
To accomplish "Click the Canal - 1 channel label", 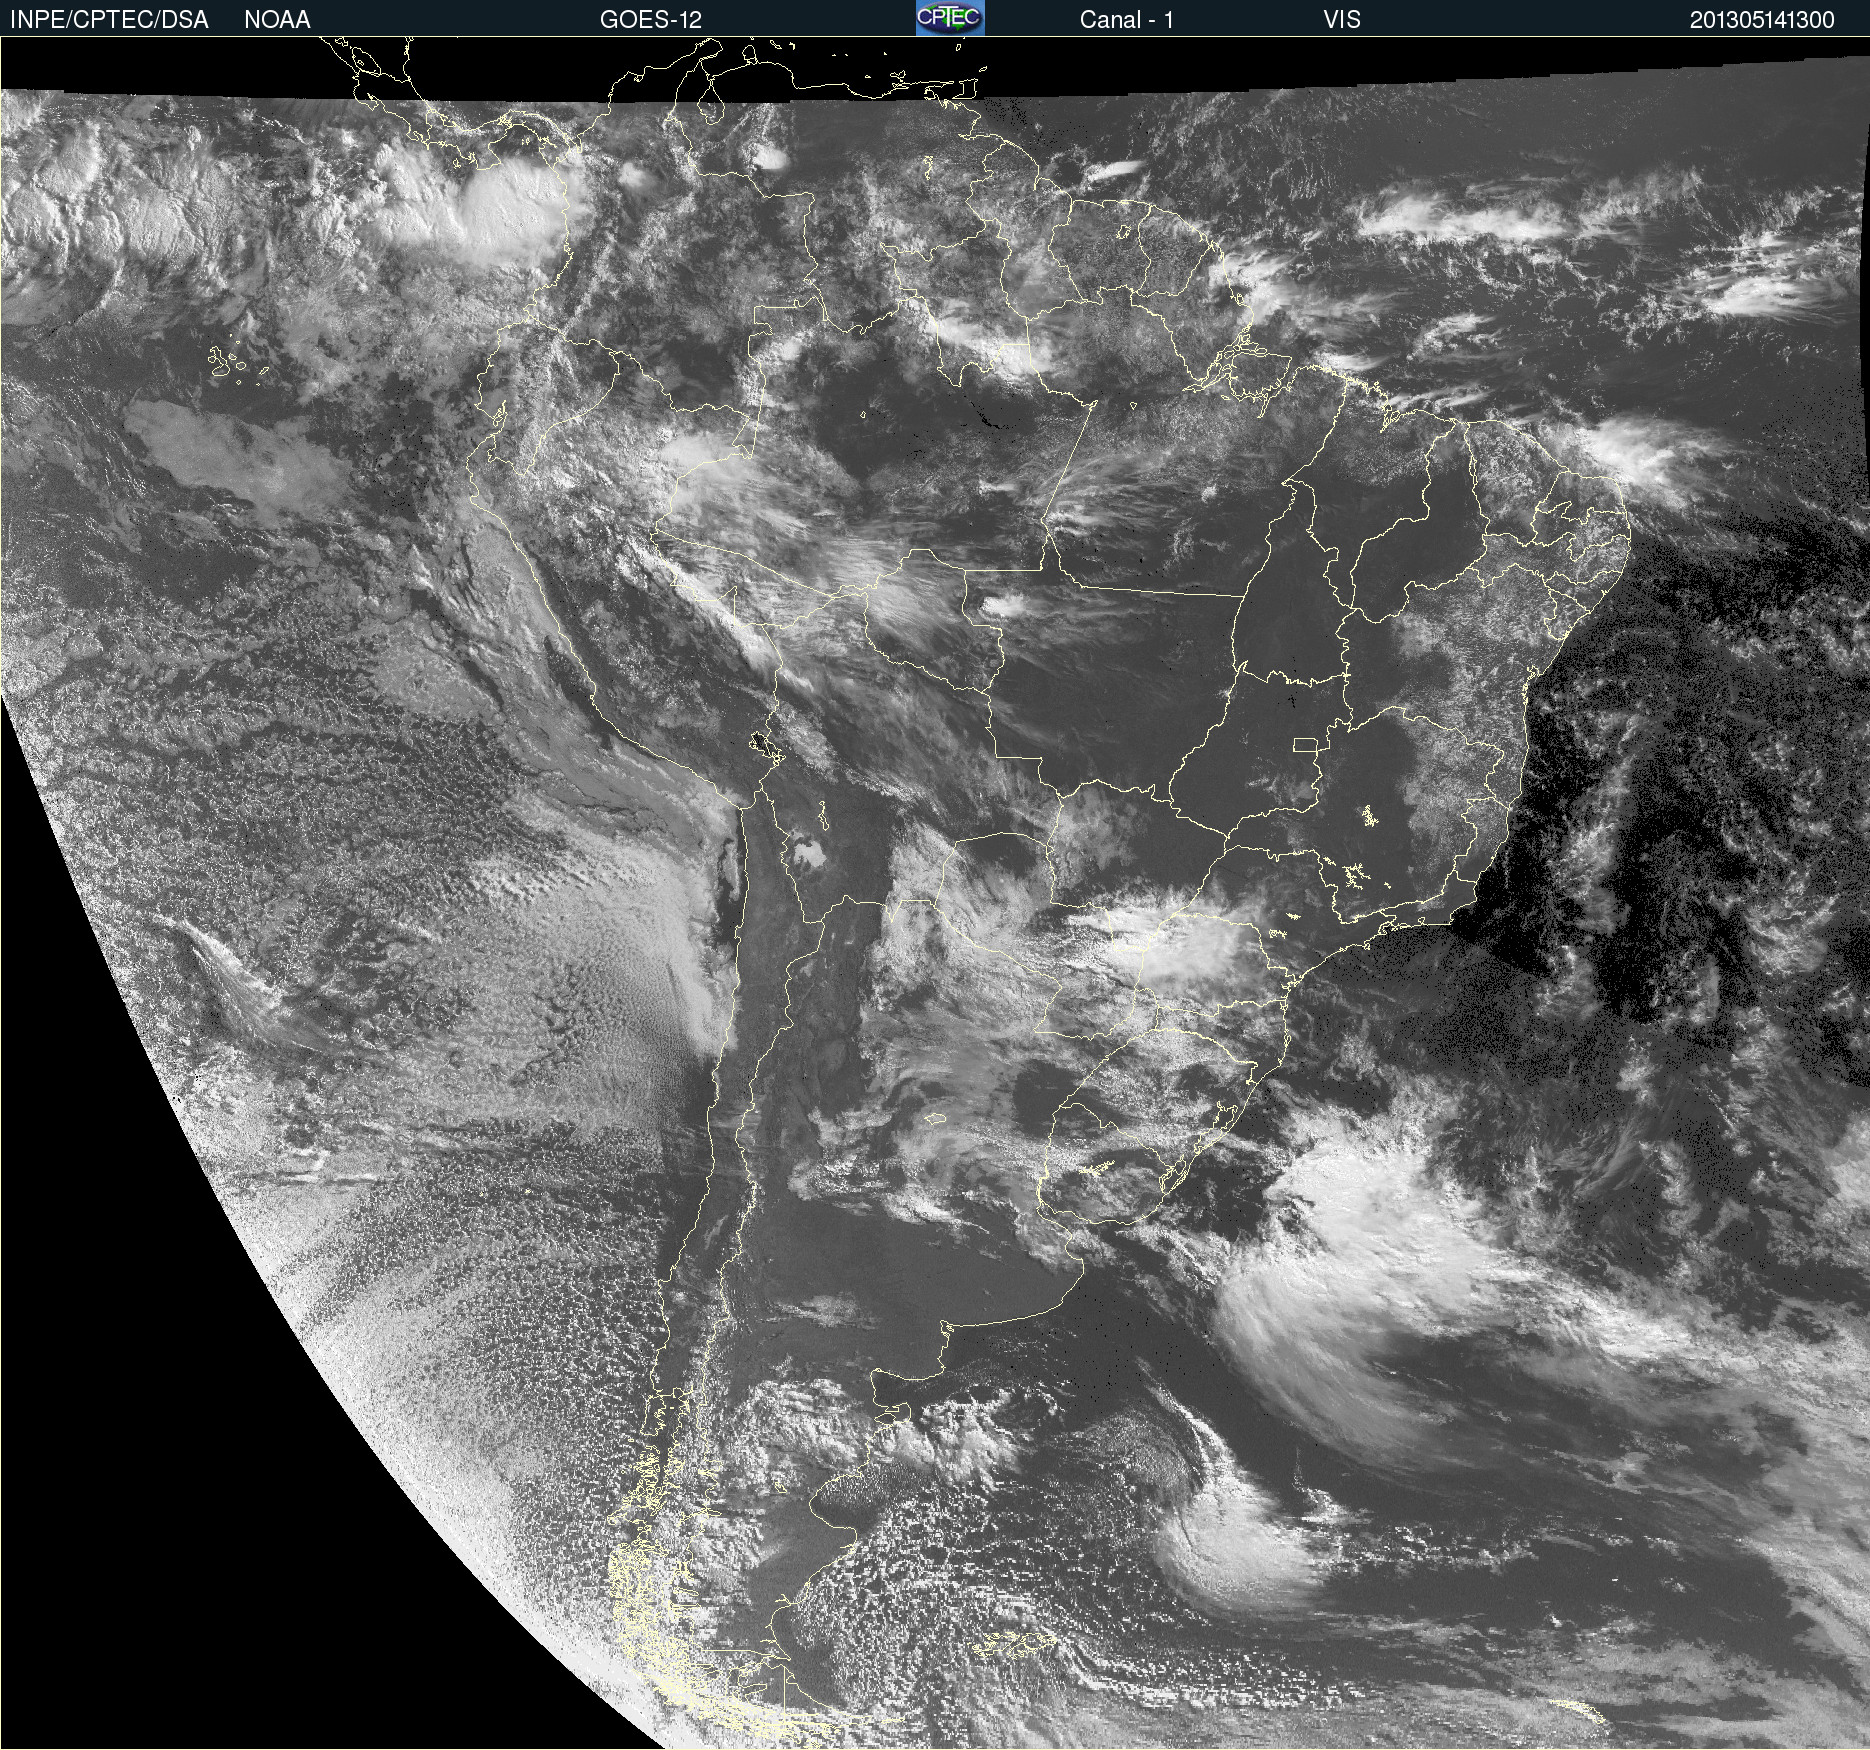I will click(x=1126, y=19).
